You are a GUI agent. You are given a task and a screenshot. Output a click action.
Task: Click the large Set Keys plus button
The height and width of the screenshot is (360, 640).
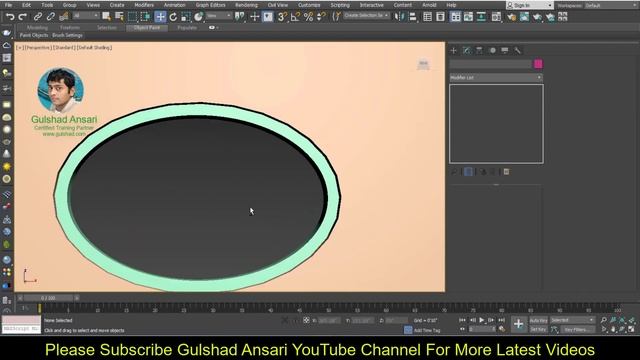[518, 324]
